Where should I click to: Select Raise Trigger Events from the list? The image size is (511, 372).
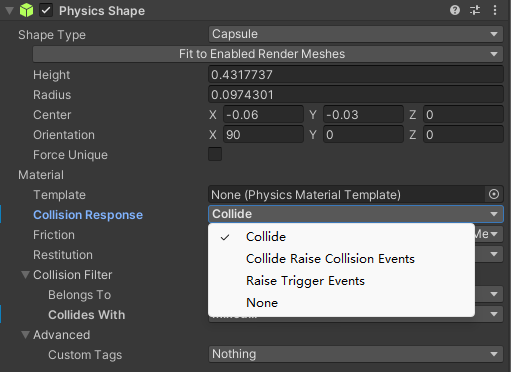point(305,281)
